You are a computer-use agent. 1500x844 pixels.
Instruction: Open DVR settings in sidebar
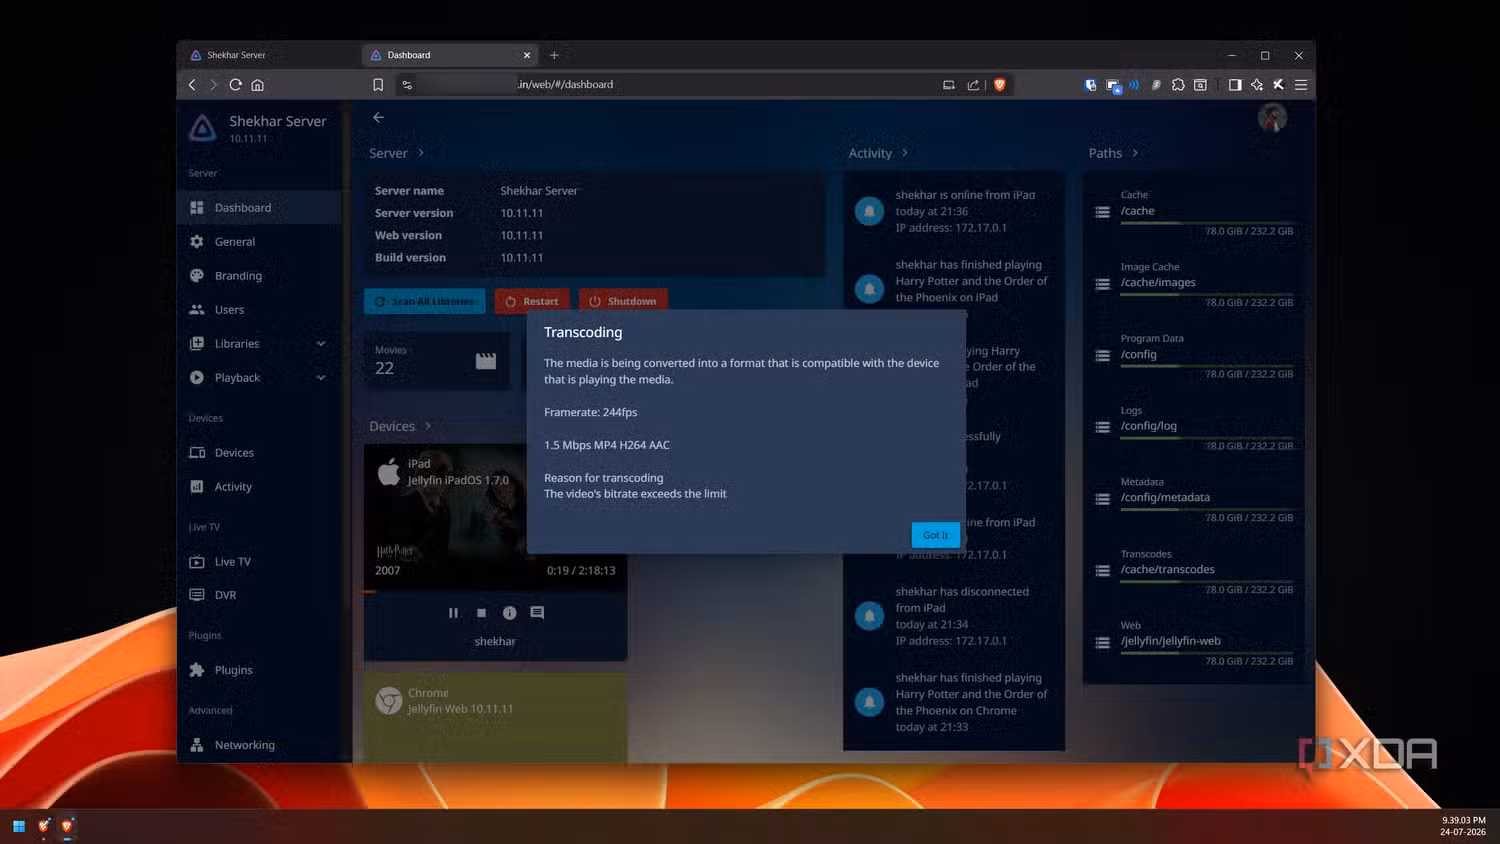pos(265,594)
